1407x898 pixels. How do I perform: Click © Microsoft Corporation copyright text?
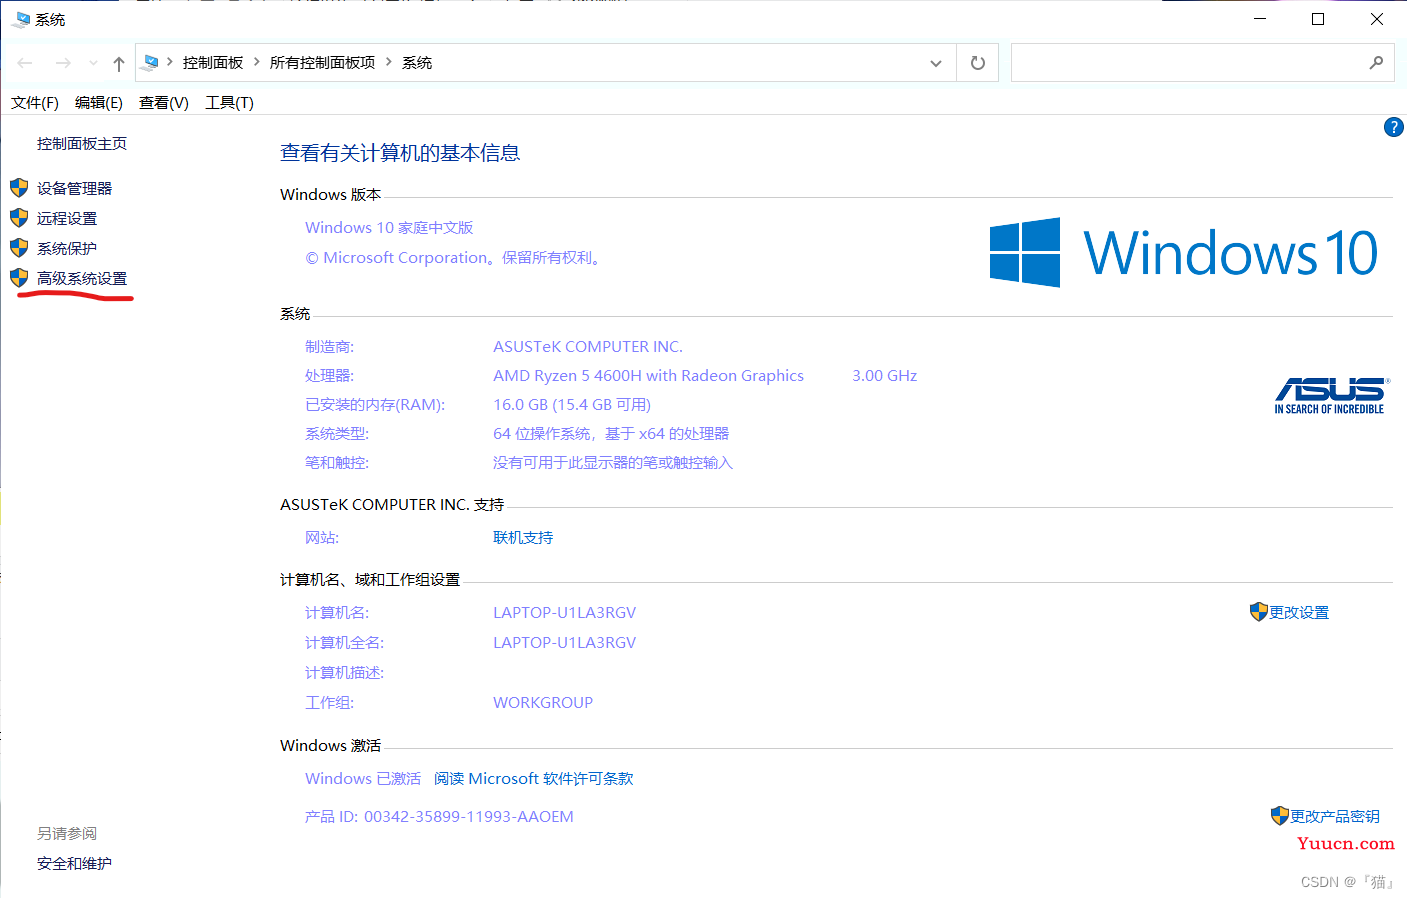[455, 257]
